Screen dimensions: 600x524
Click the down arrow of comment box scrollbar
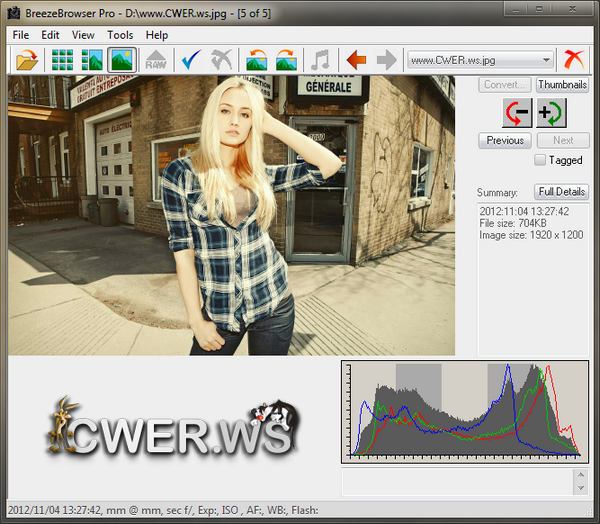tap(581, 488)
